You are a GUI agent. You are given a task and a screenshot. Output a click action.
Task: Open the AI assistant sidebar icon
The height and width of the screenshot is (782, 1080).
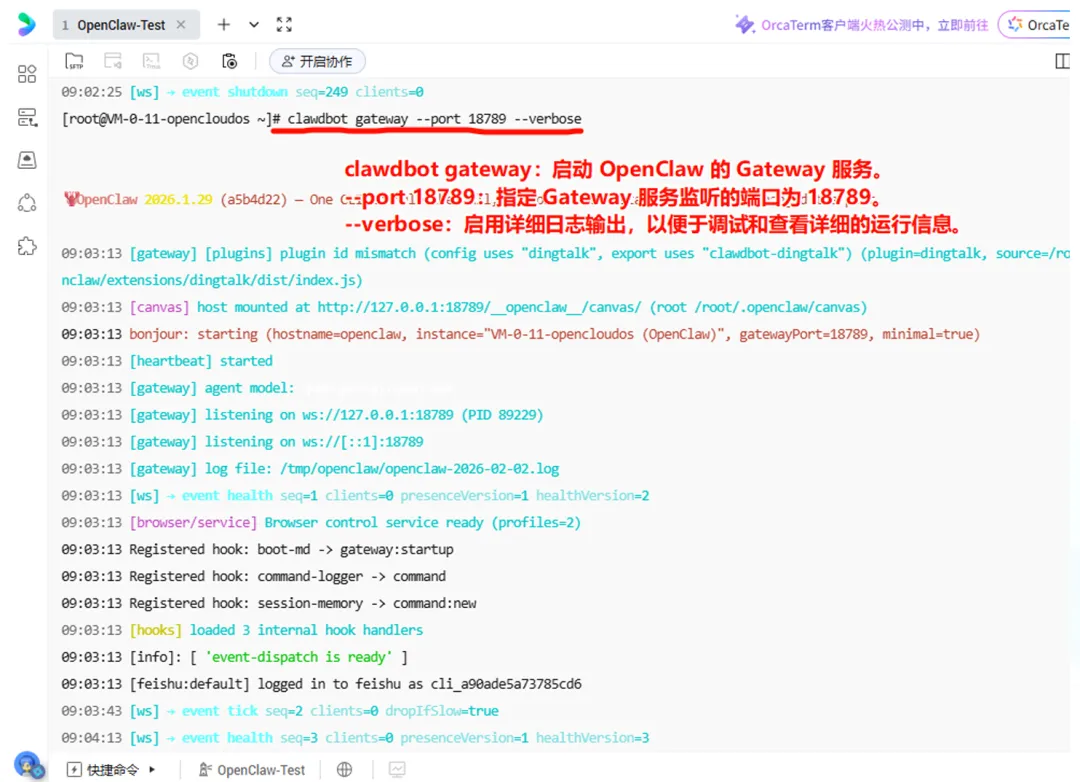(x=27, y=203)
